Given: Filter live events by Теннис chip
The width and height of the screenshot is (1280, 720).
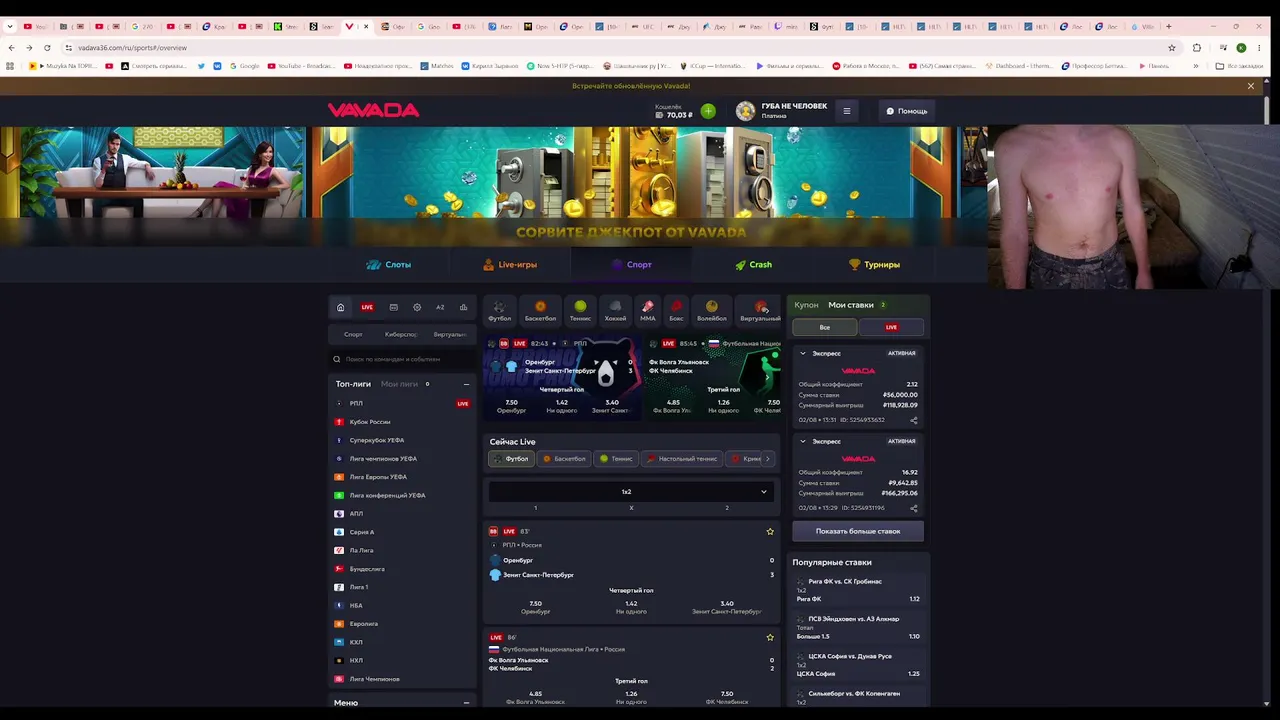Looking at the screenshot, I should pyautogui.click(x=616, y=459).
